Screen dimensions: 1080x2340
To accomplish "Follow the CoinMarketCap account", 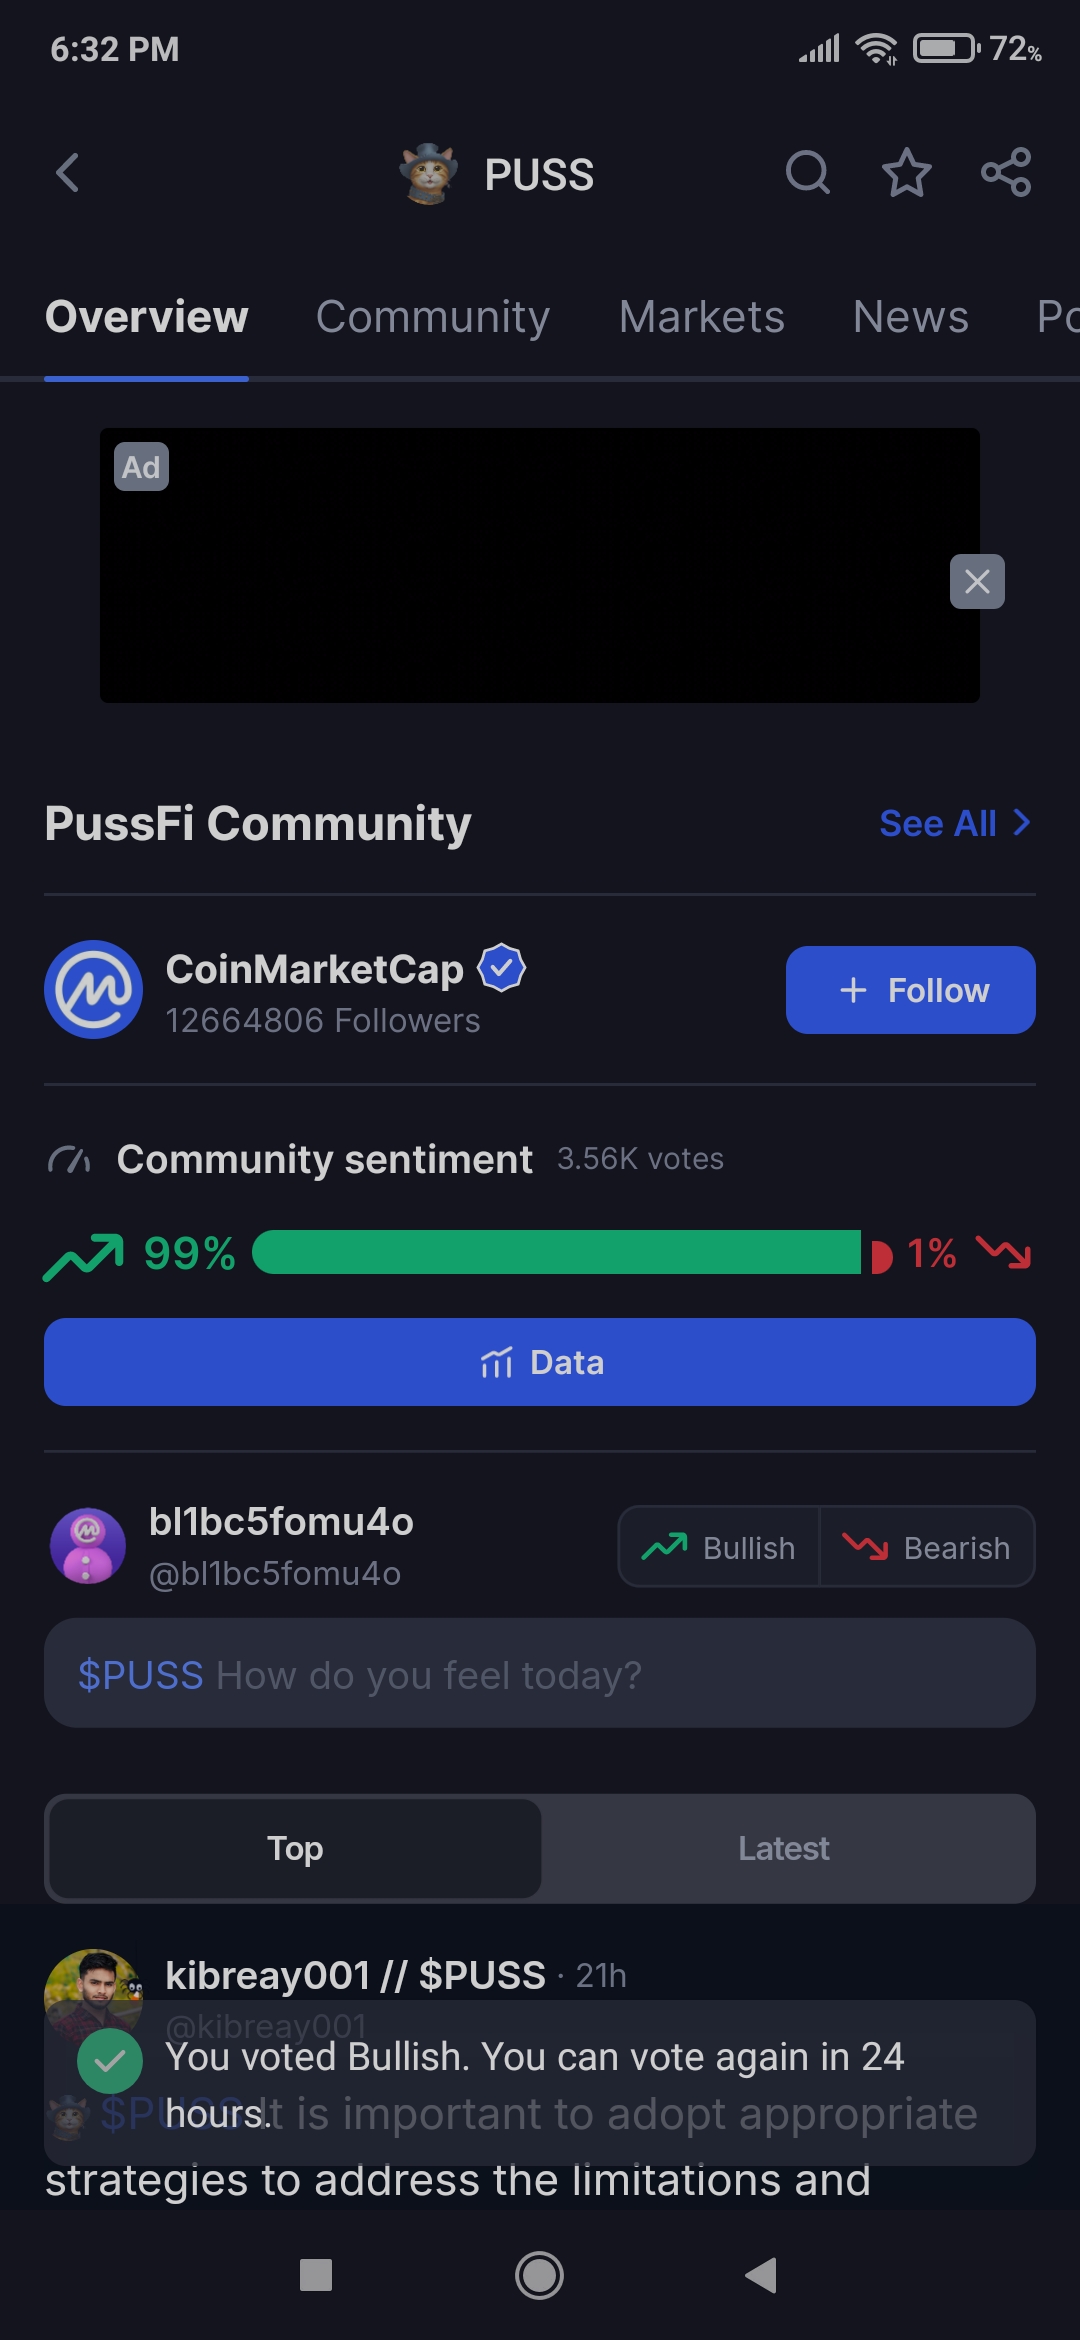I will pyautogui.click(x=911, y=990).
